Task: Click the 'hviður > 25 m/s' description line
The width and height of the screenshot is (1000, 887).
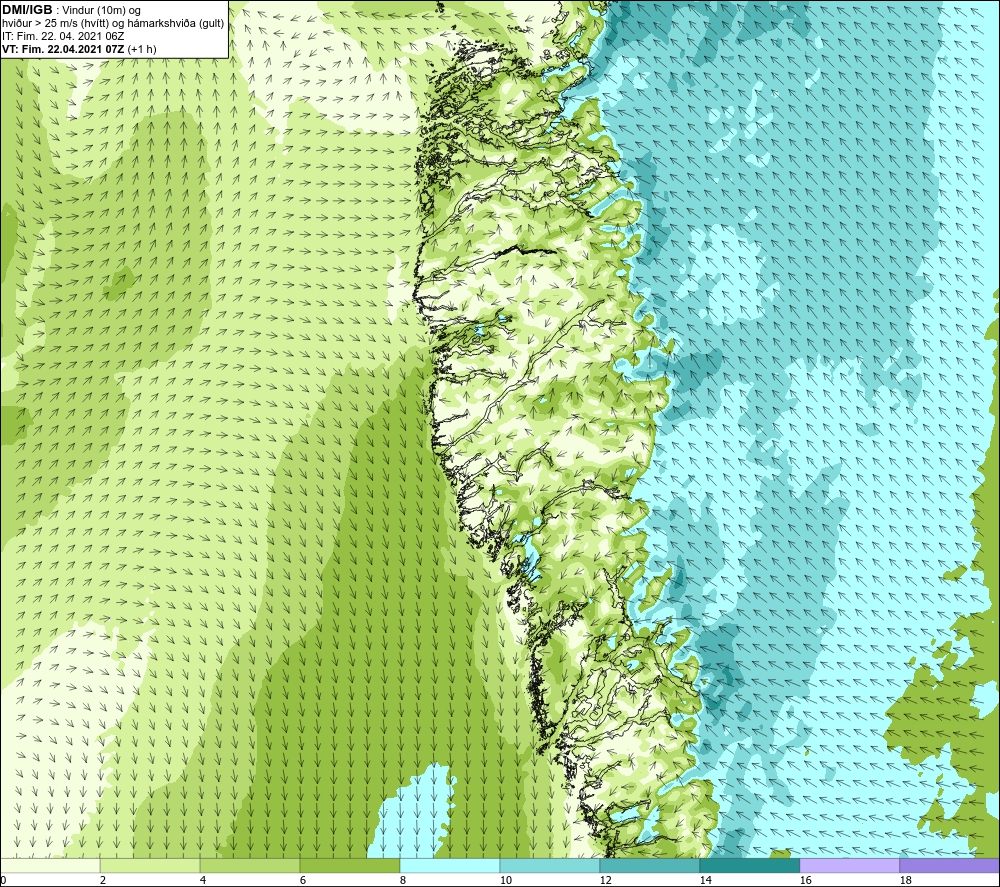Action: [113, 24]
